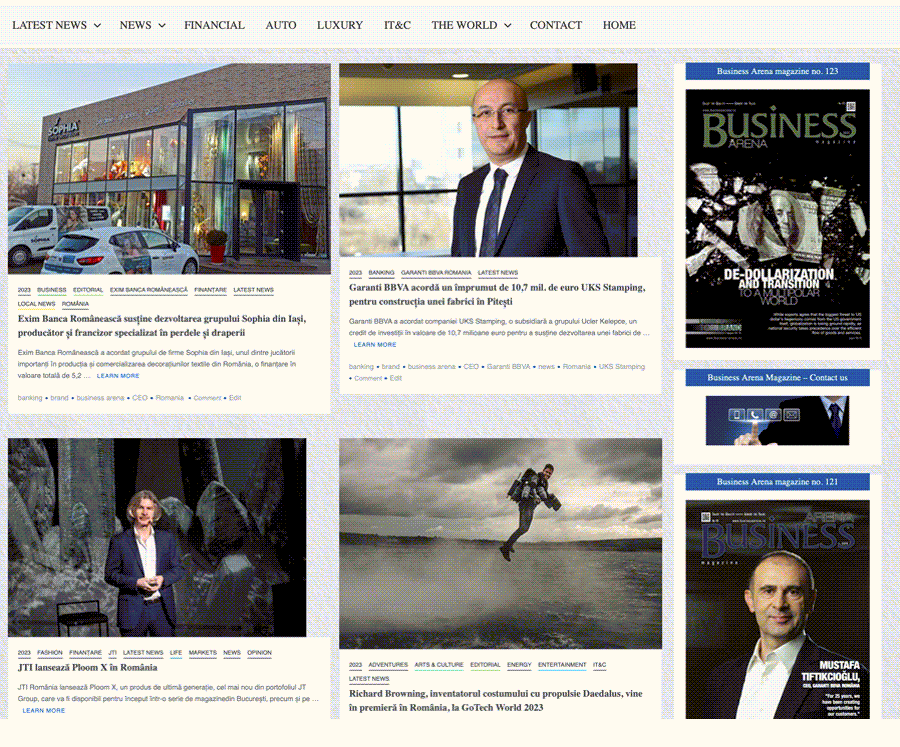Click the UKS Stamping tag link
The width and height of the screenshot is (900, 747).
622,366
